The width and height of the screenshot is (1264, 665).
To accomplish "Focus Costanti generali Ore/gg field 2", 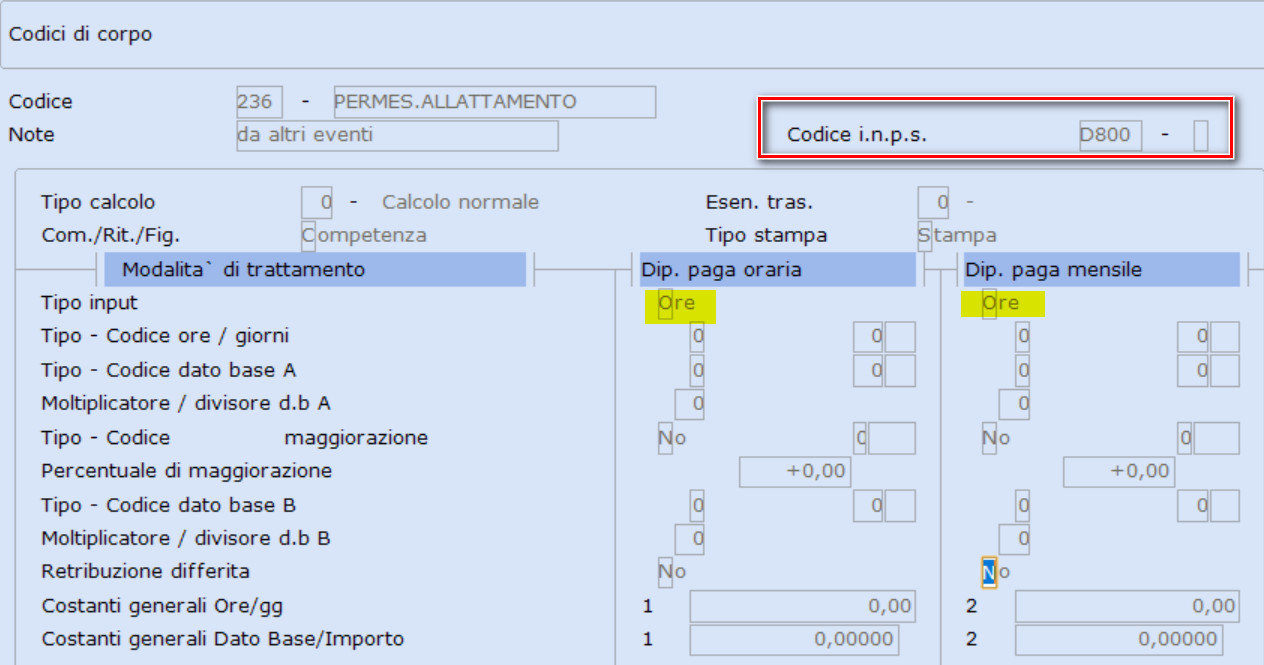I will tap(1127, 606).
